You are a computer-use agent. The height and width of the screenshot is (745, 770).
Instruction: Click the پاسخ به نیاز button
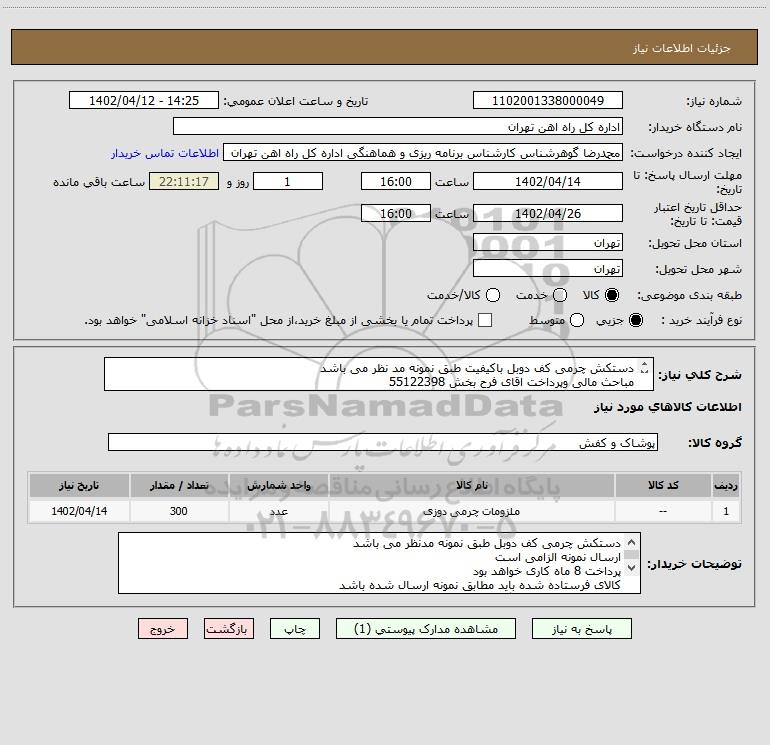coord(581,629)
